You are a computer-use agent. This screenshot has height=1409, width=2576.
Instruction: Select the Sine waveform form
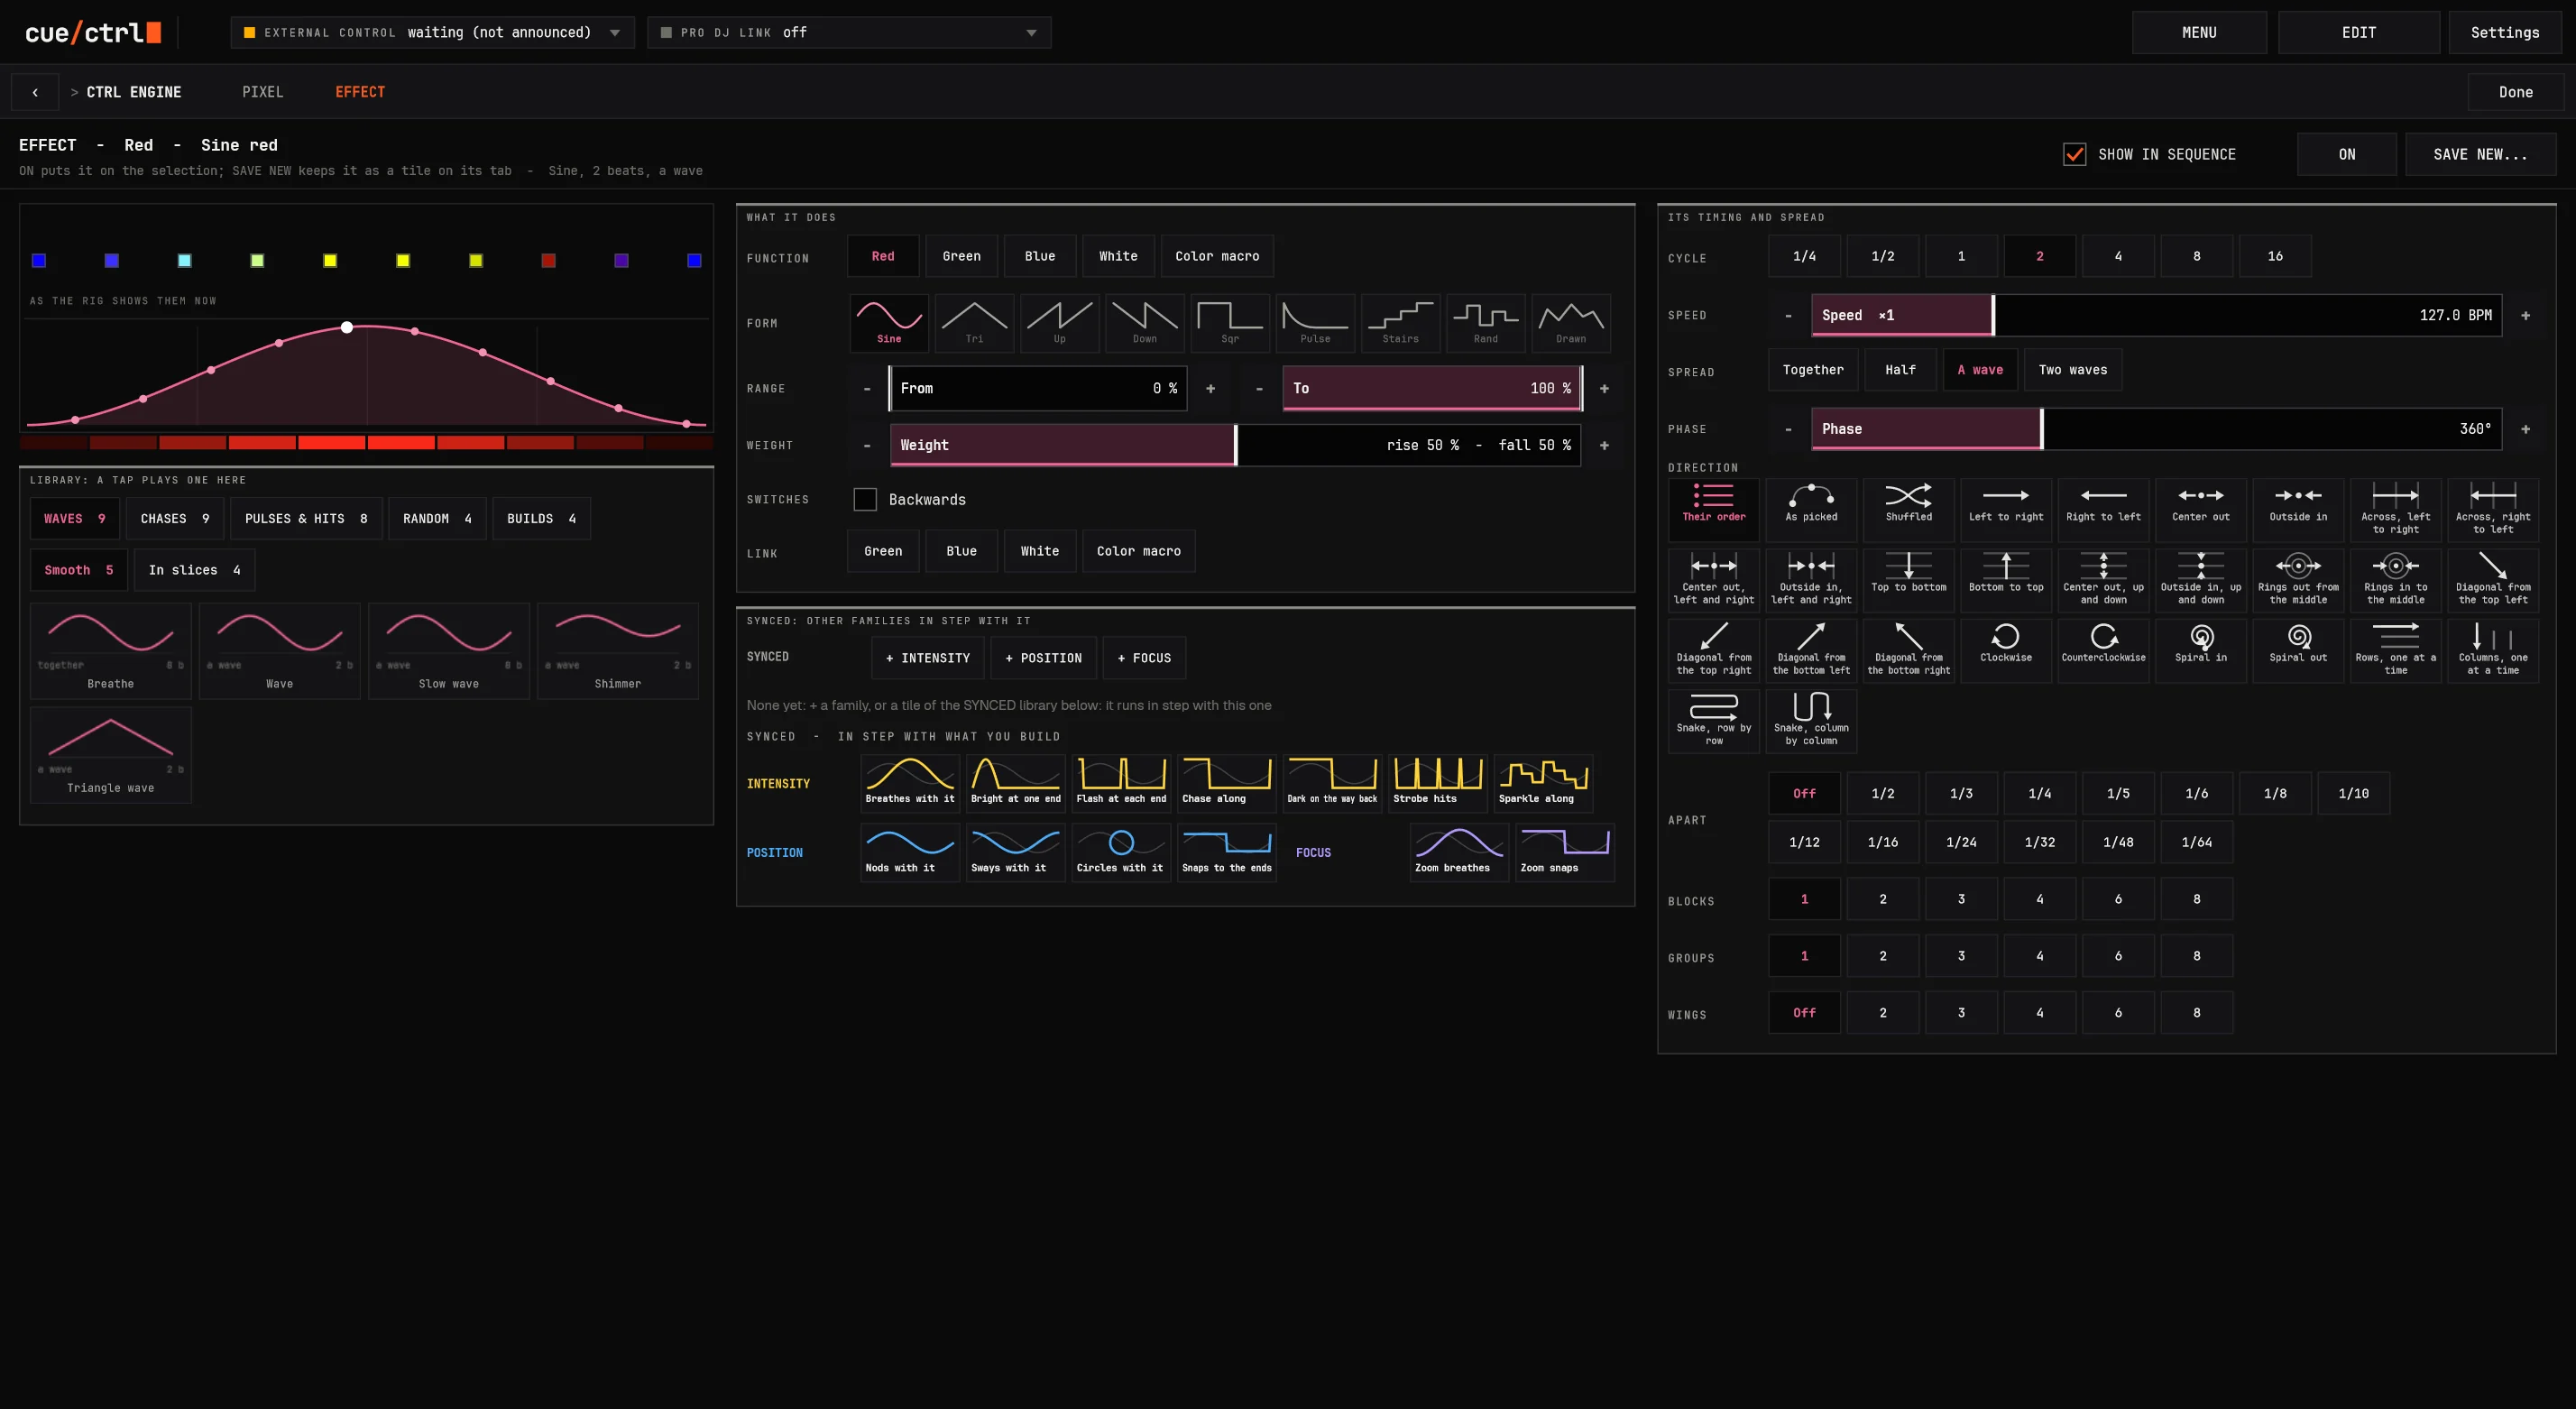[x=889, y=322]
